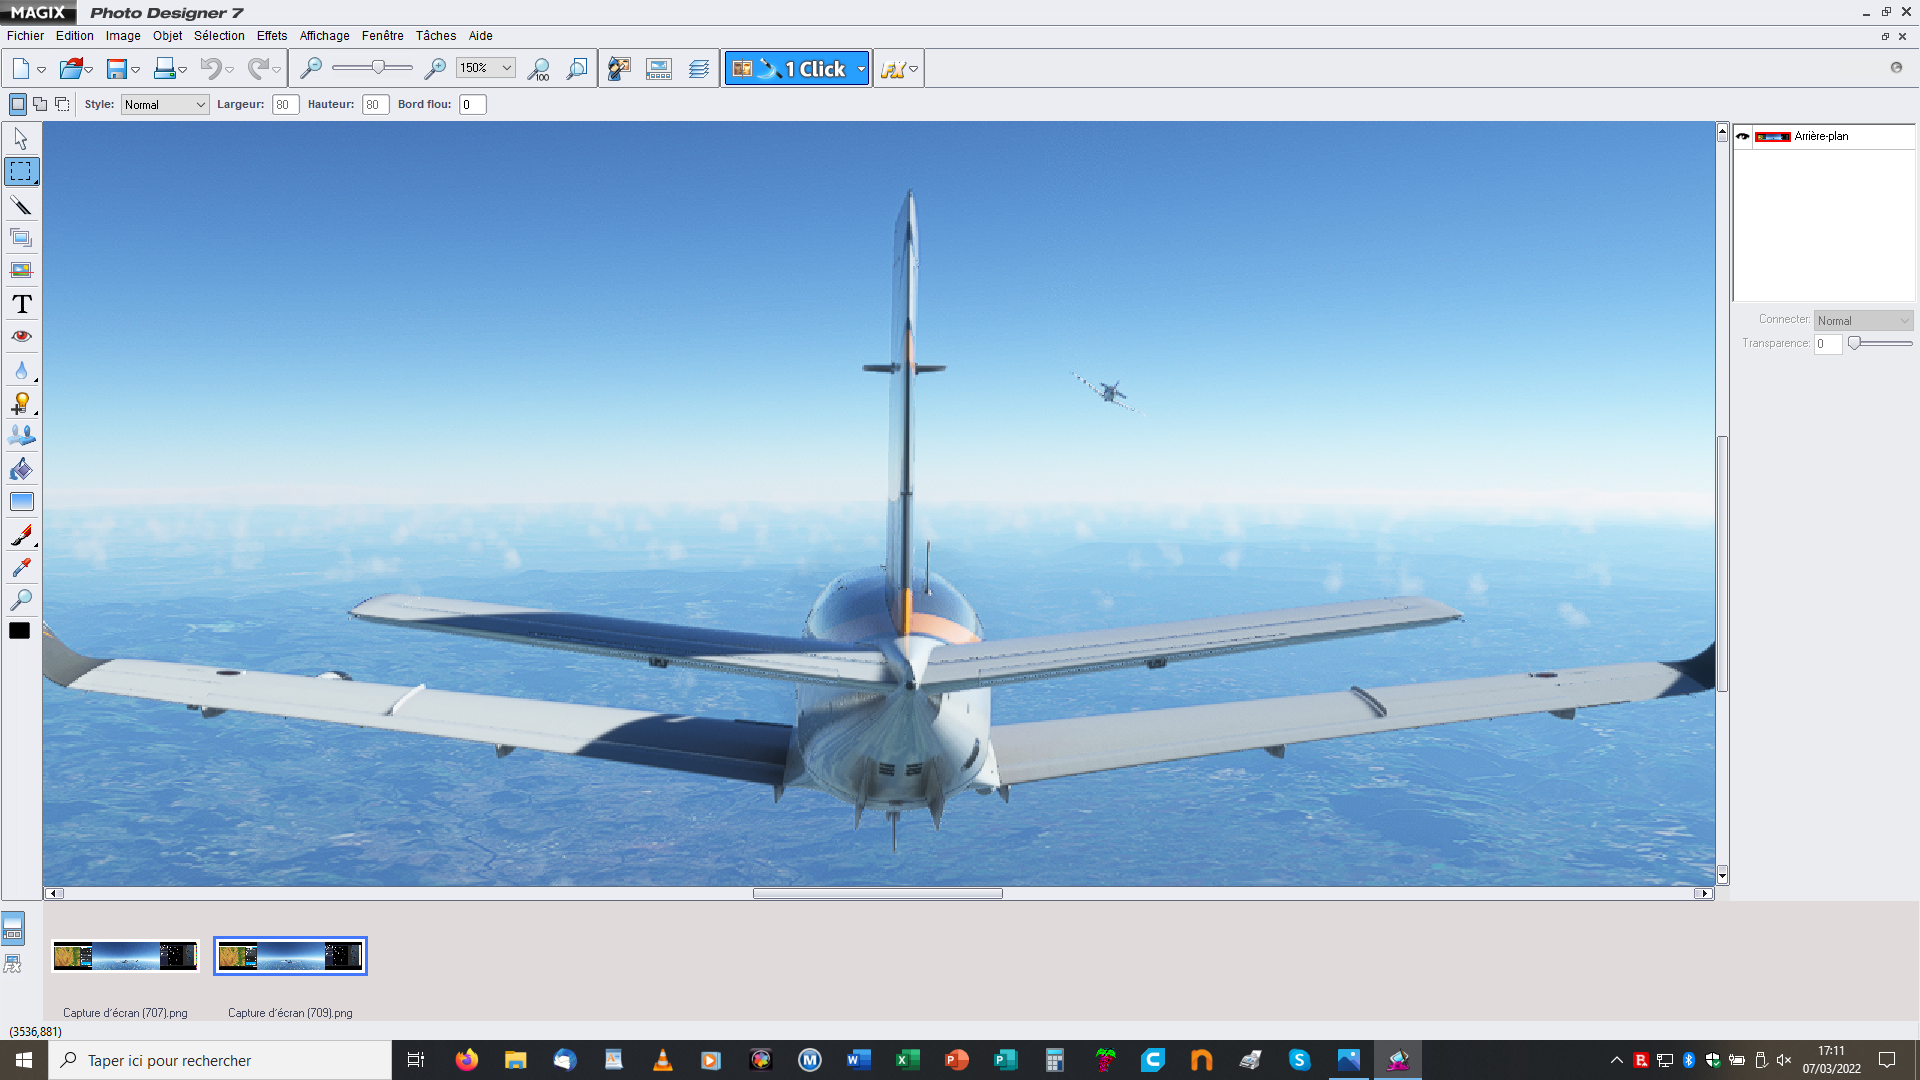Select the paint bucket fill tool

(21, 469)
